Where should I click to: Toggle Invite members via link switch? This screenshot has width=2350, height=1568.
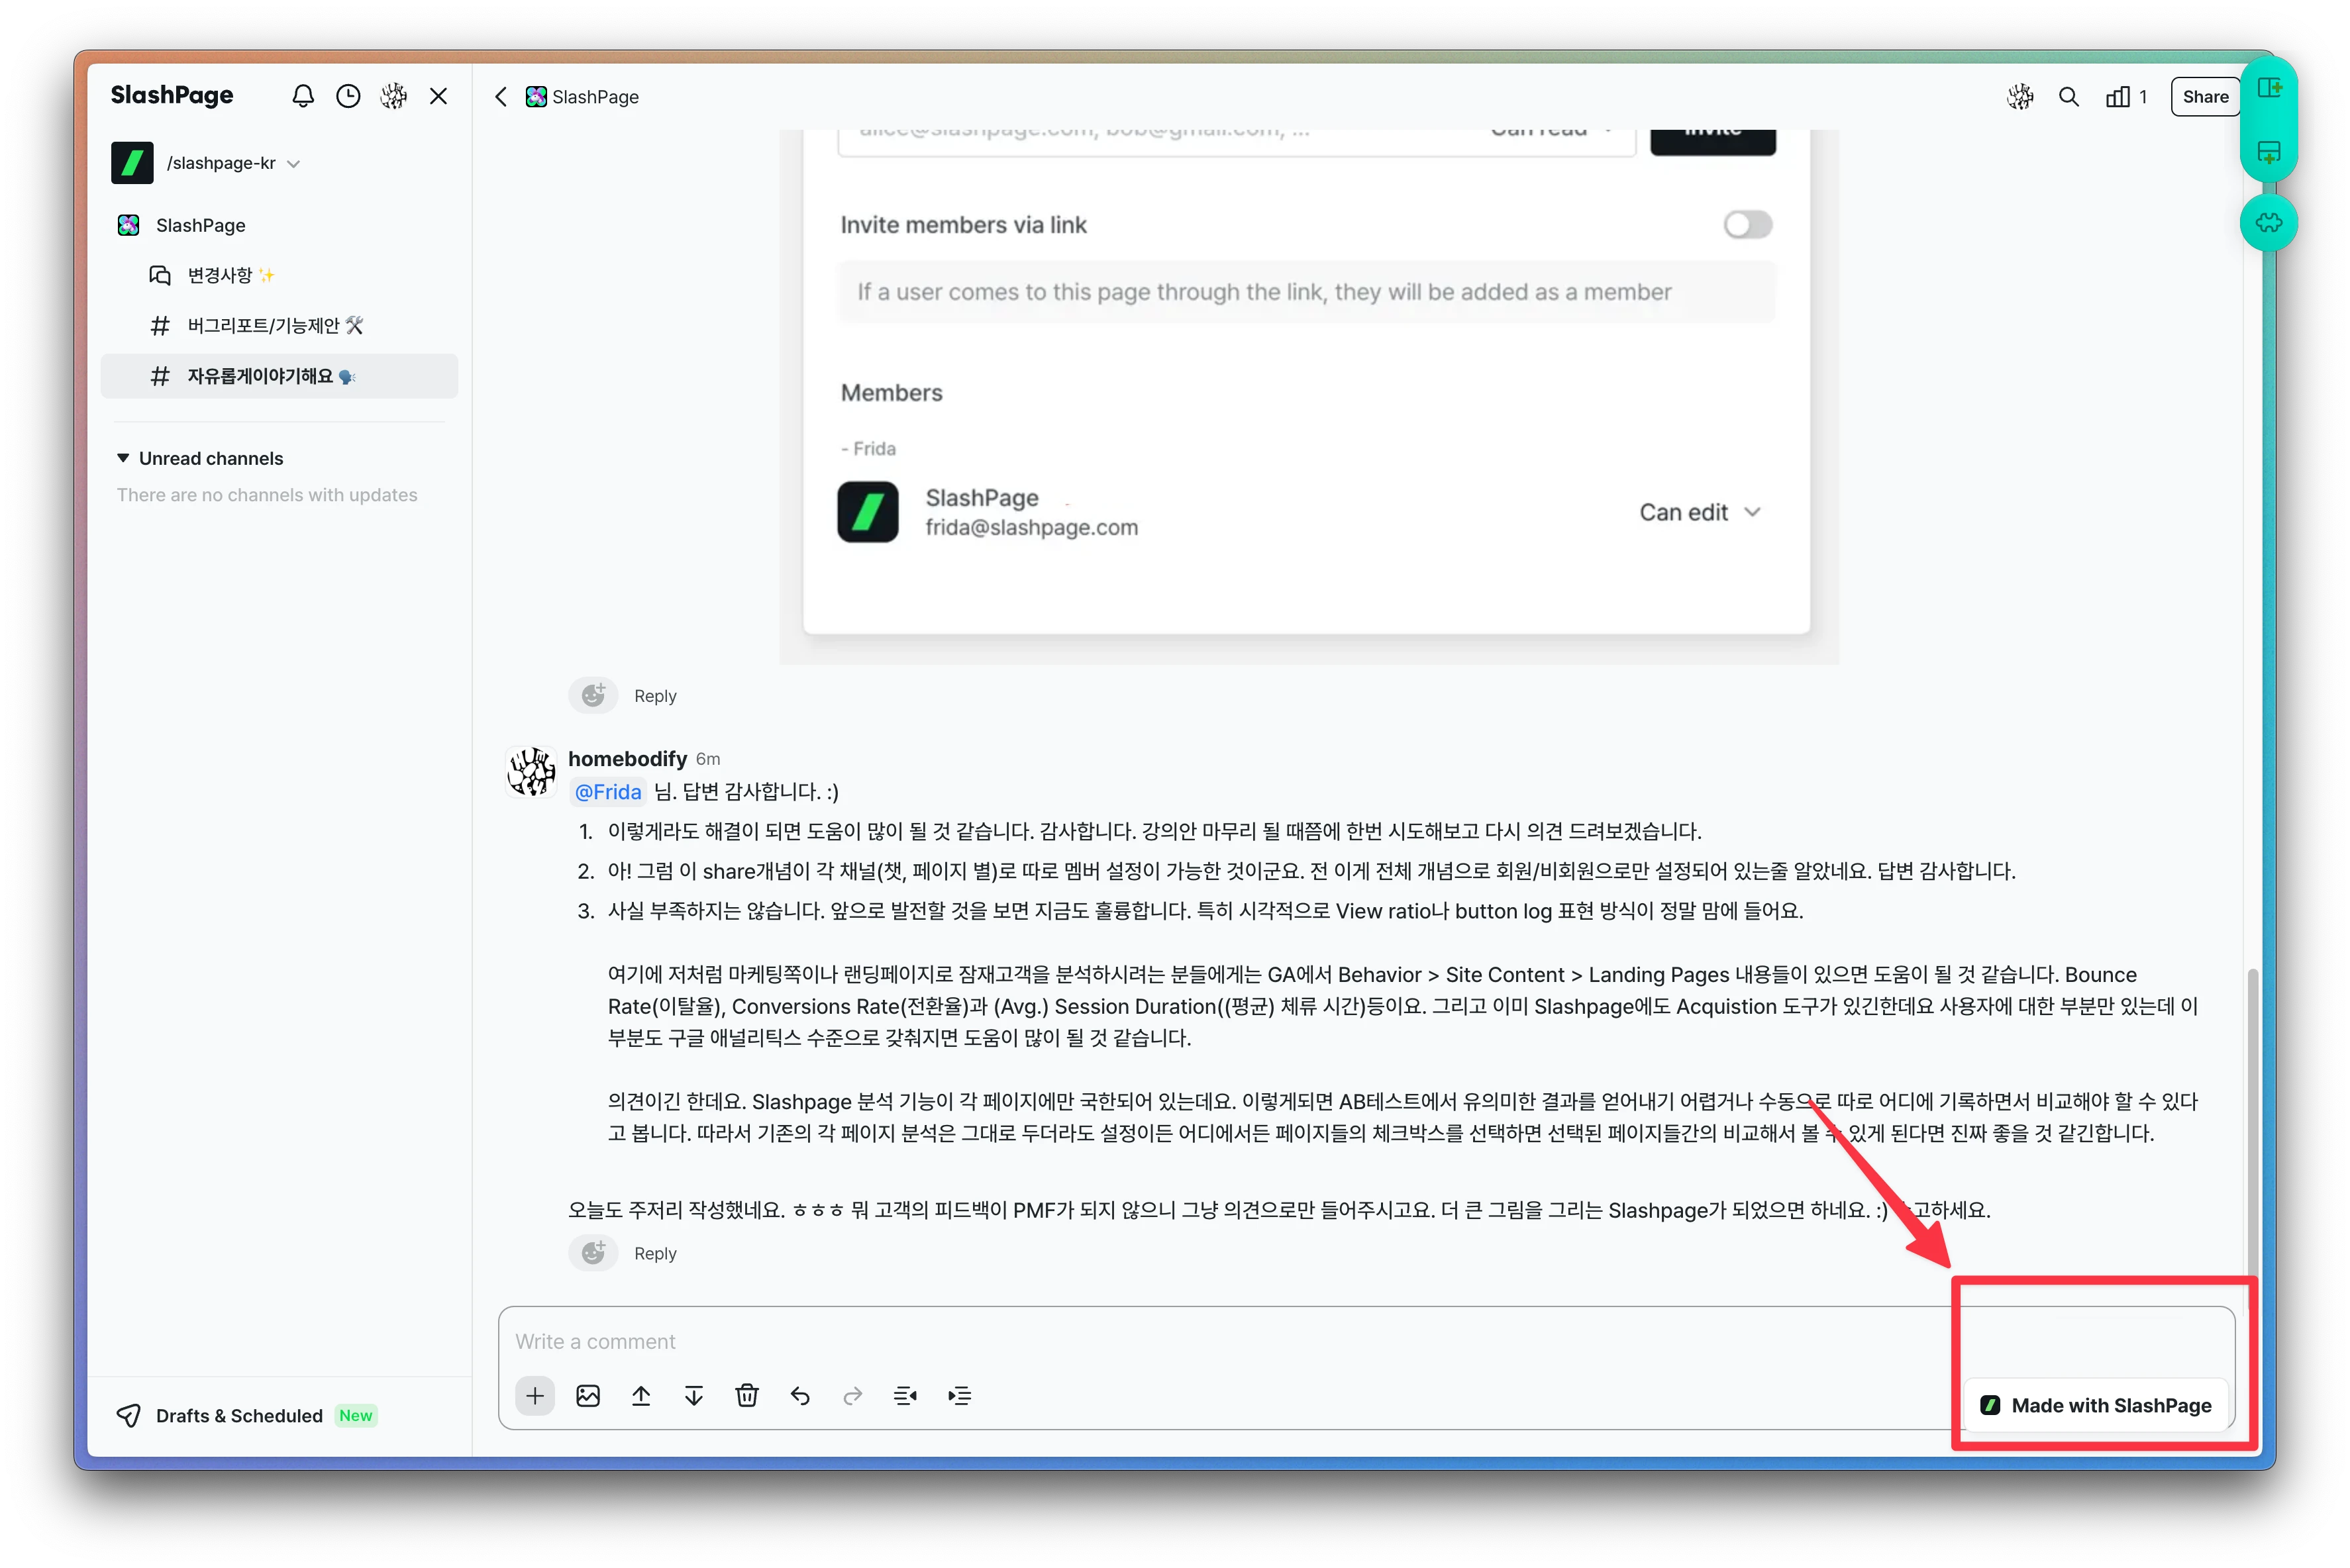click(1747, 224)
